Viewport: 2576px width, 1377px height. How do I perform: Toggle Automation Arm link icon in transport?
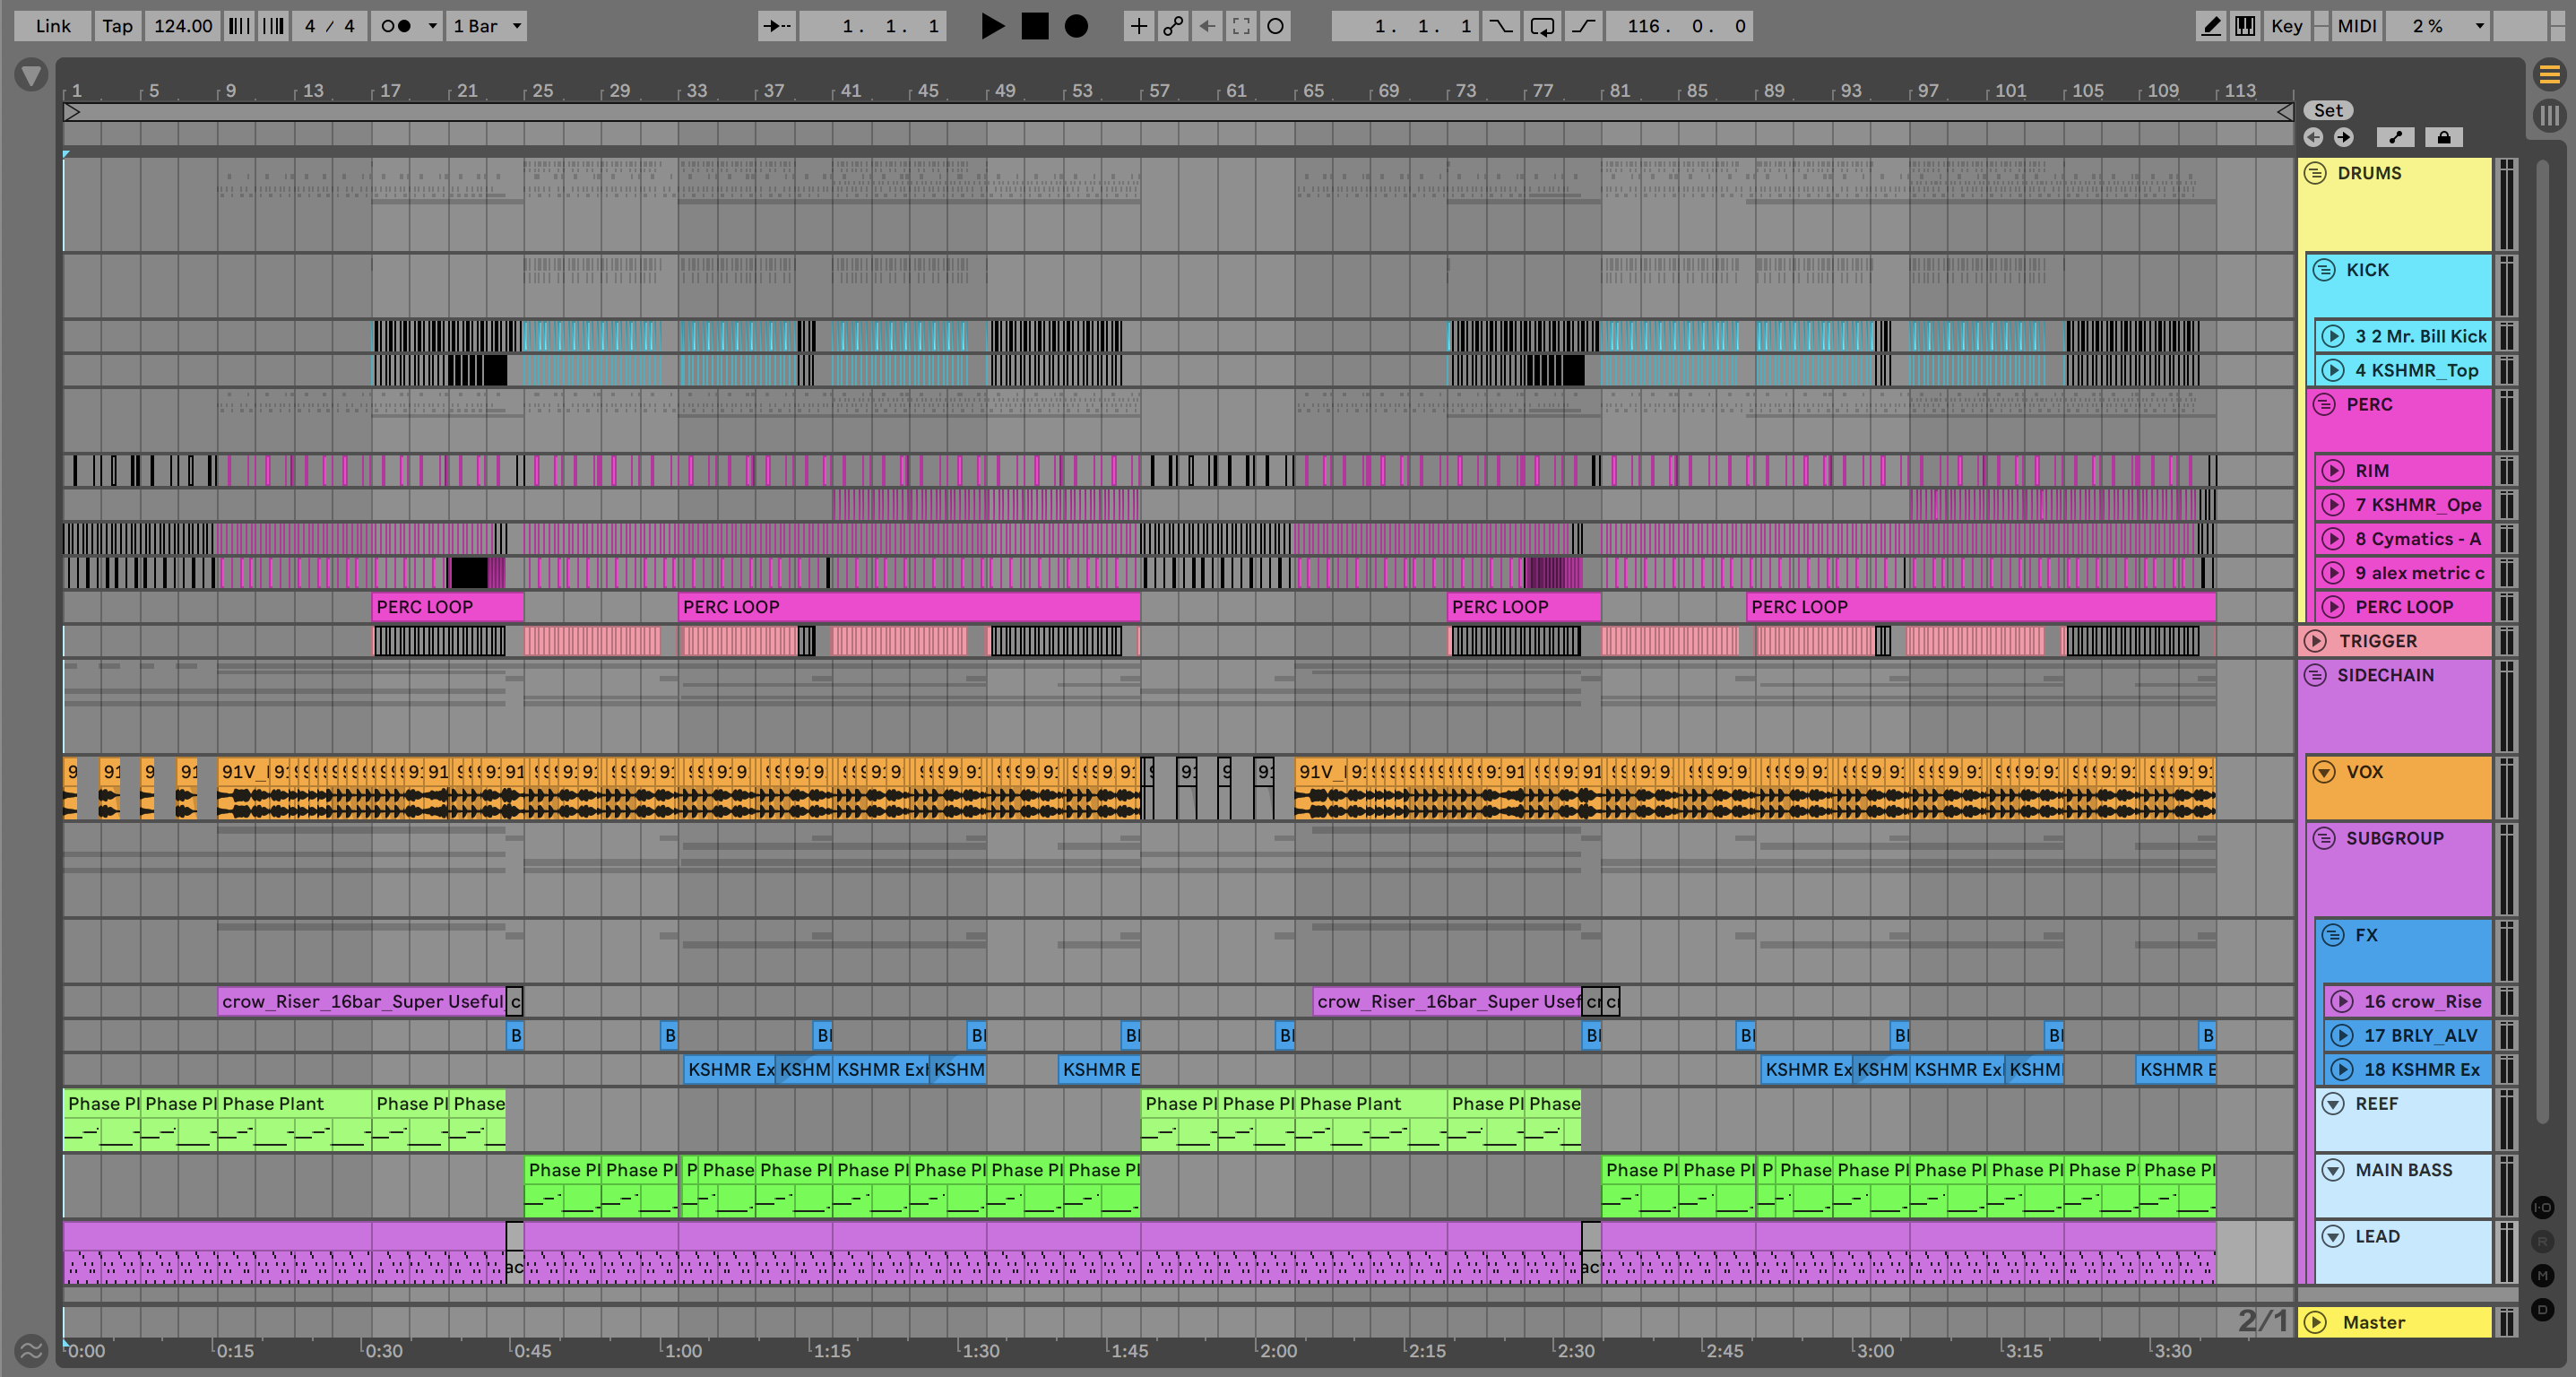click(x=1173, y=26)
